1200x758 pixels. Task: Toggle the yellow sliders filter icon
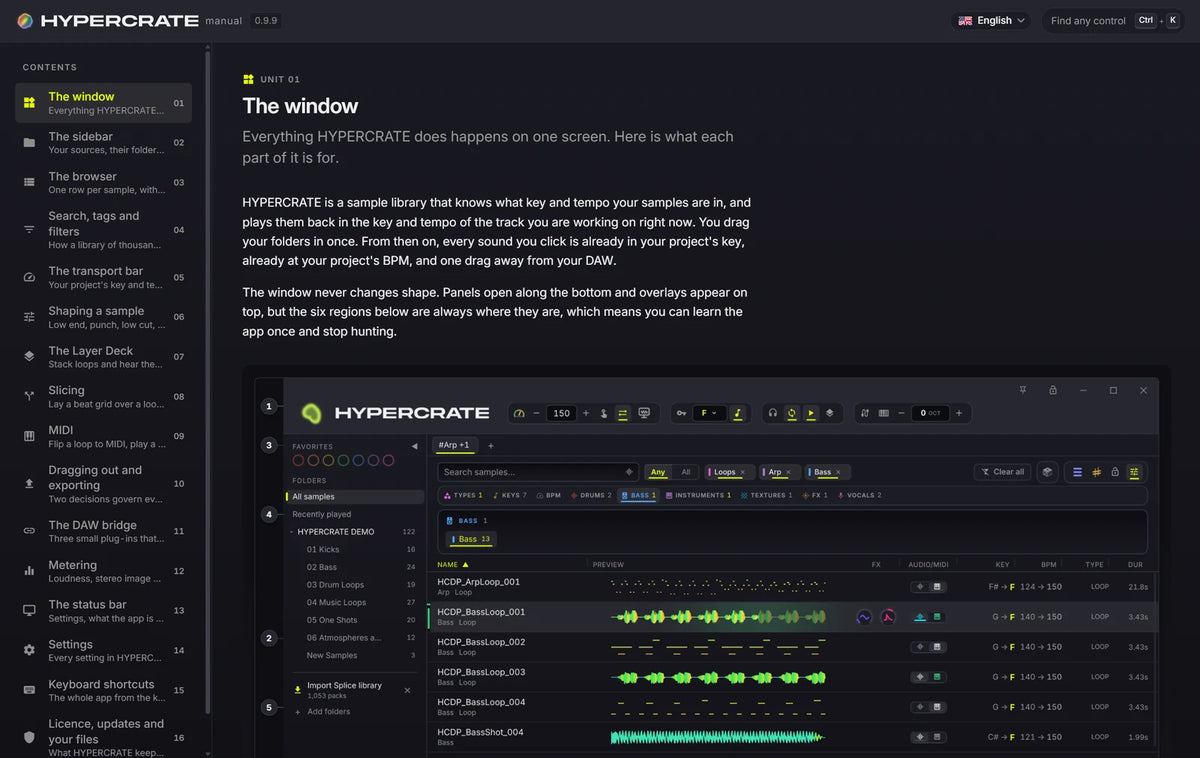(x=1134, y=472)
